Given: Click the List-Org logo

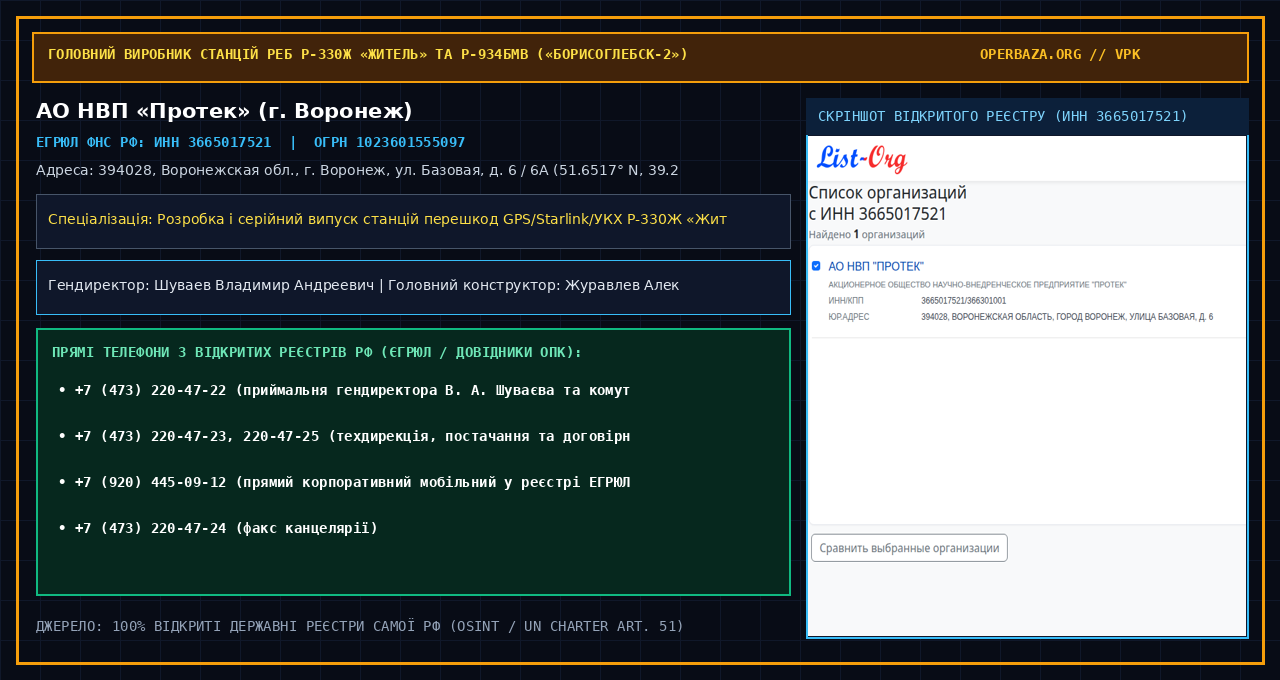Looking at the screenshot, I should pos(862,158).
